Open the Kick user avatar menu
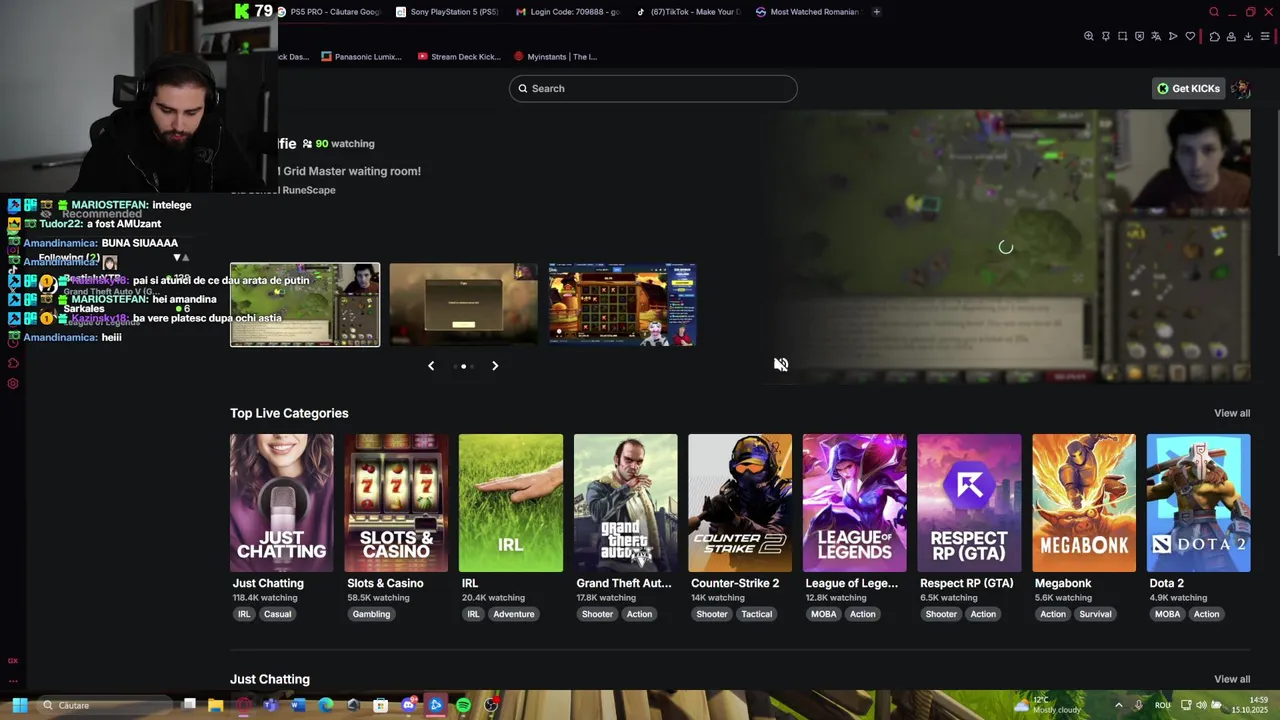This screenshot has height=720, width=1280. click(x=1240, y=88)
